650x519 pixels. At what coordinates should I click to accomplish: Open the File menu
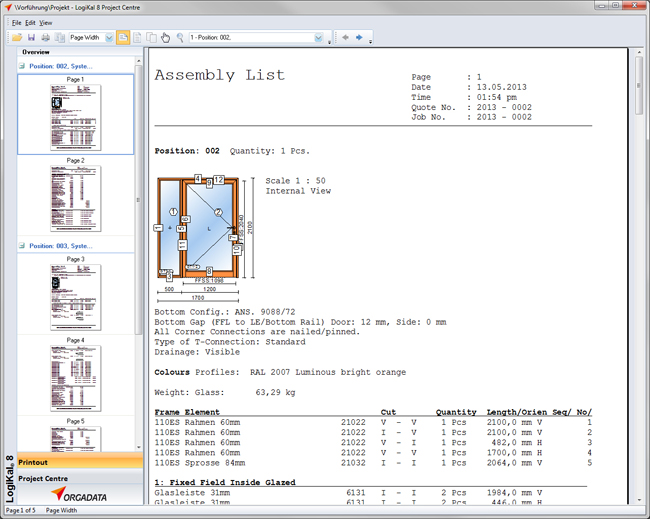pyautogui.click(x=16, y=23)
